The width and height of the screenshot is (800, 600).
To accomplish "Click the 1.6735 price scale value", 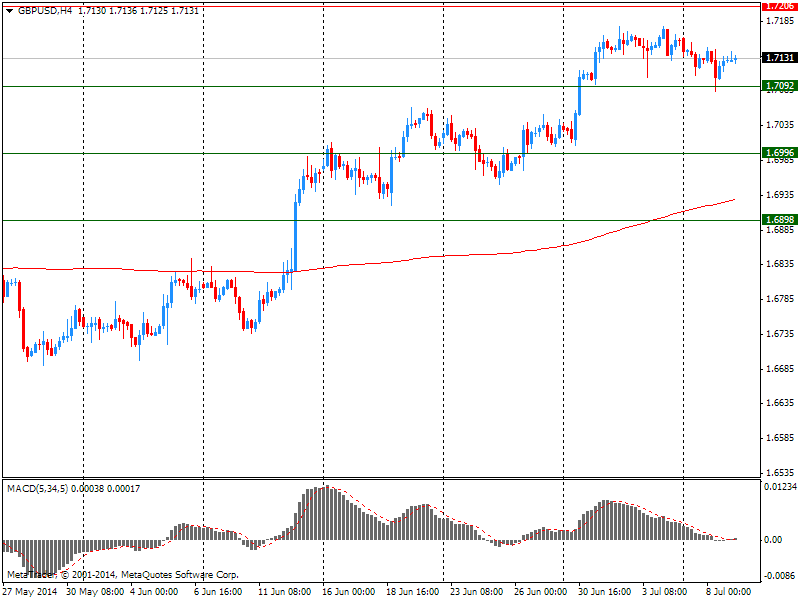I will coord(780,334).
